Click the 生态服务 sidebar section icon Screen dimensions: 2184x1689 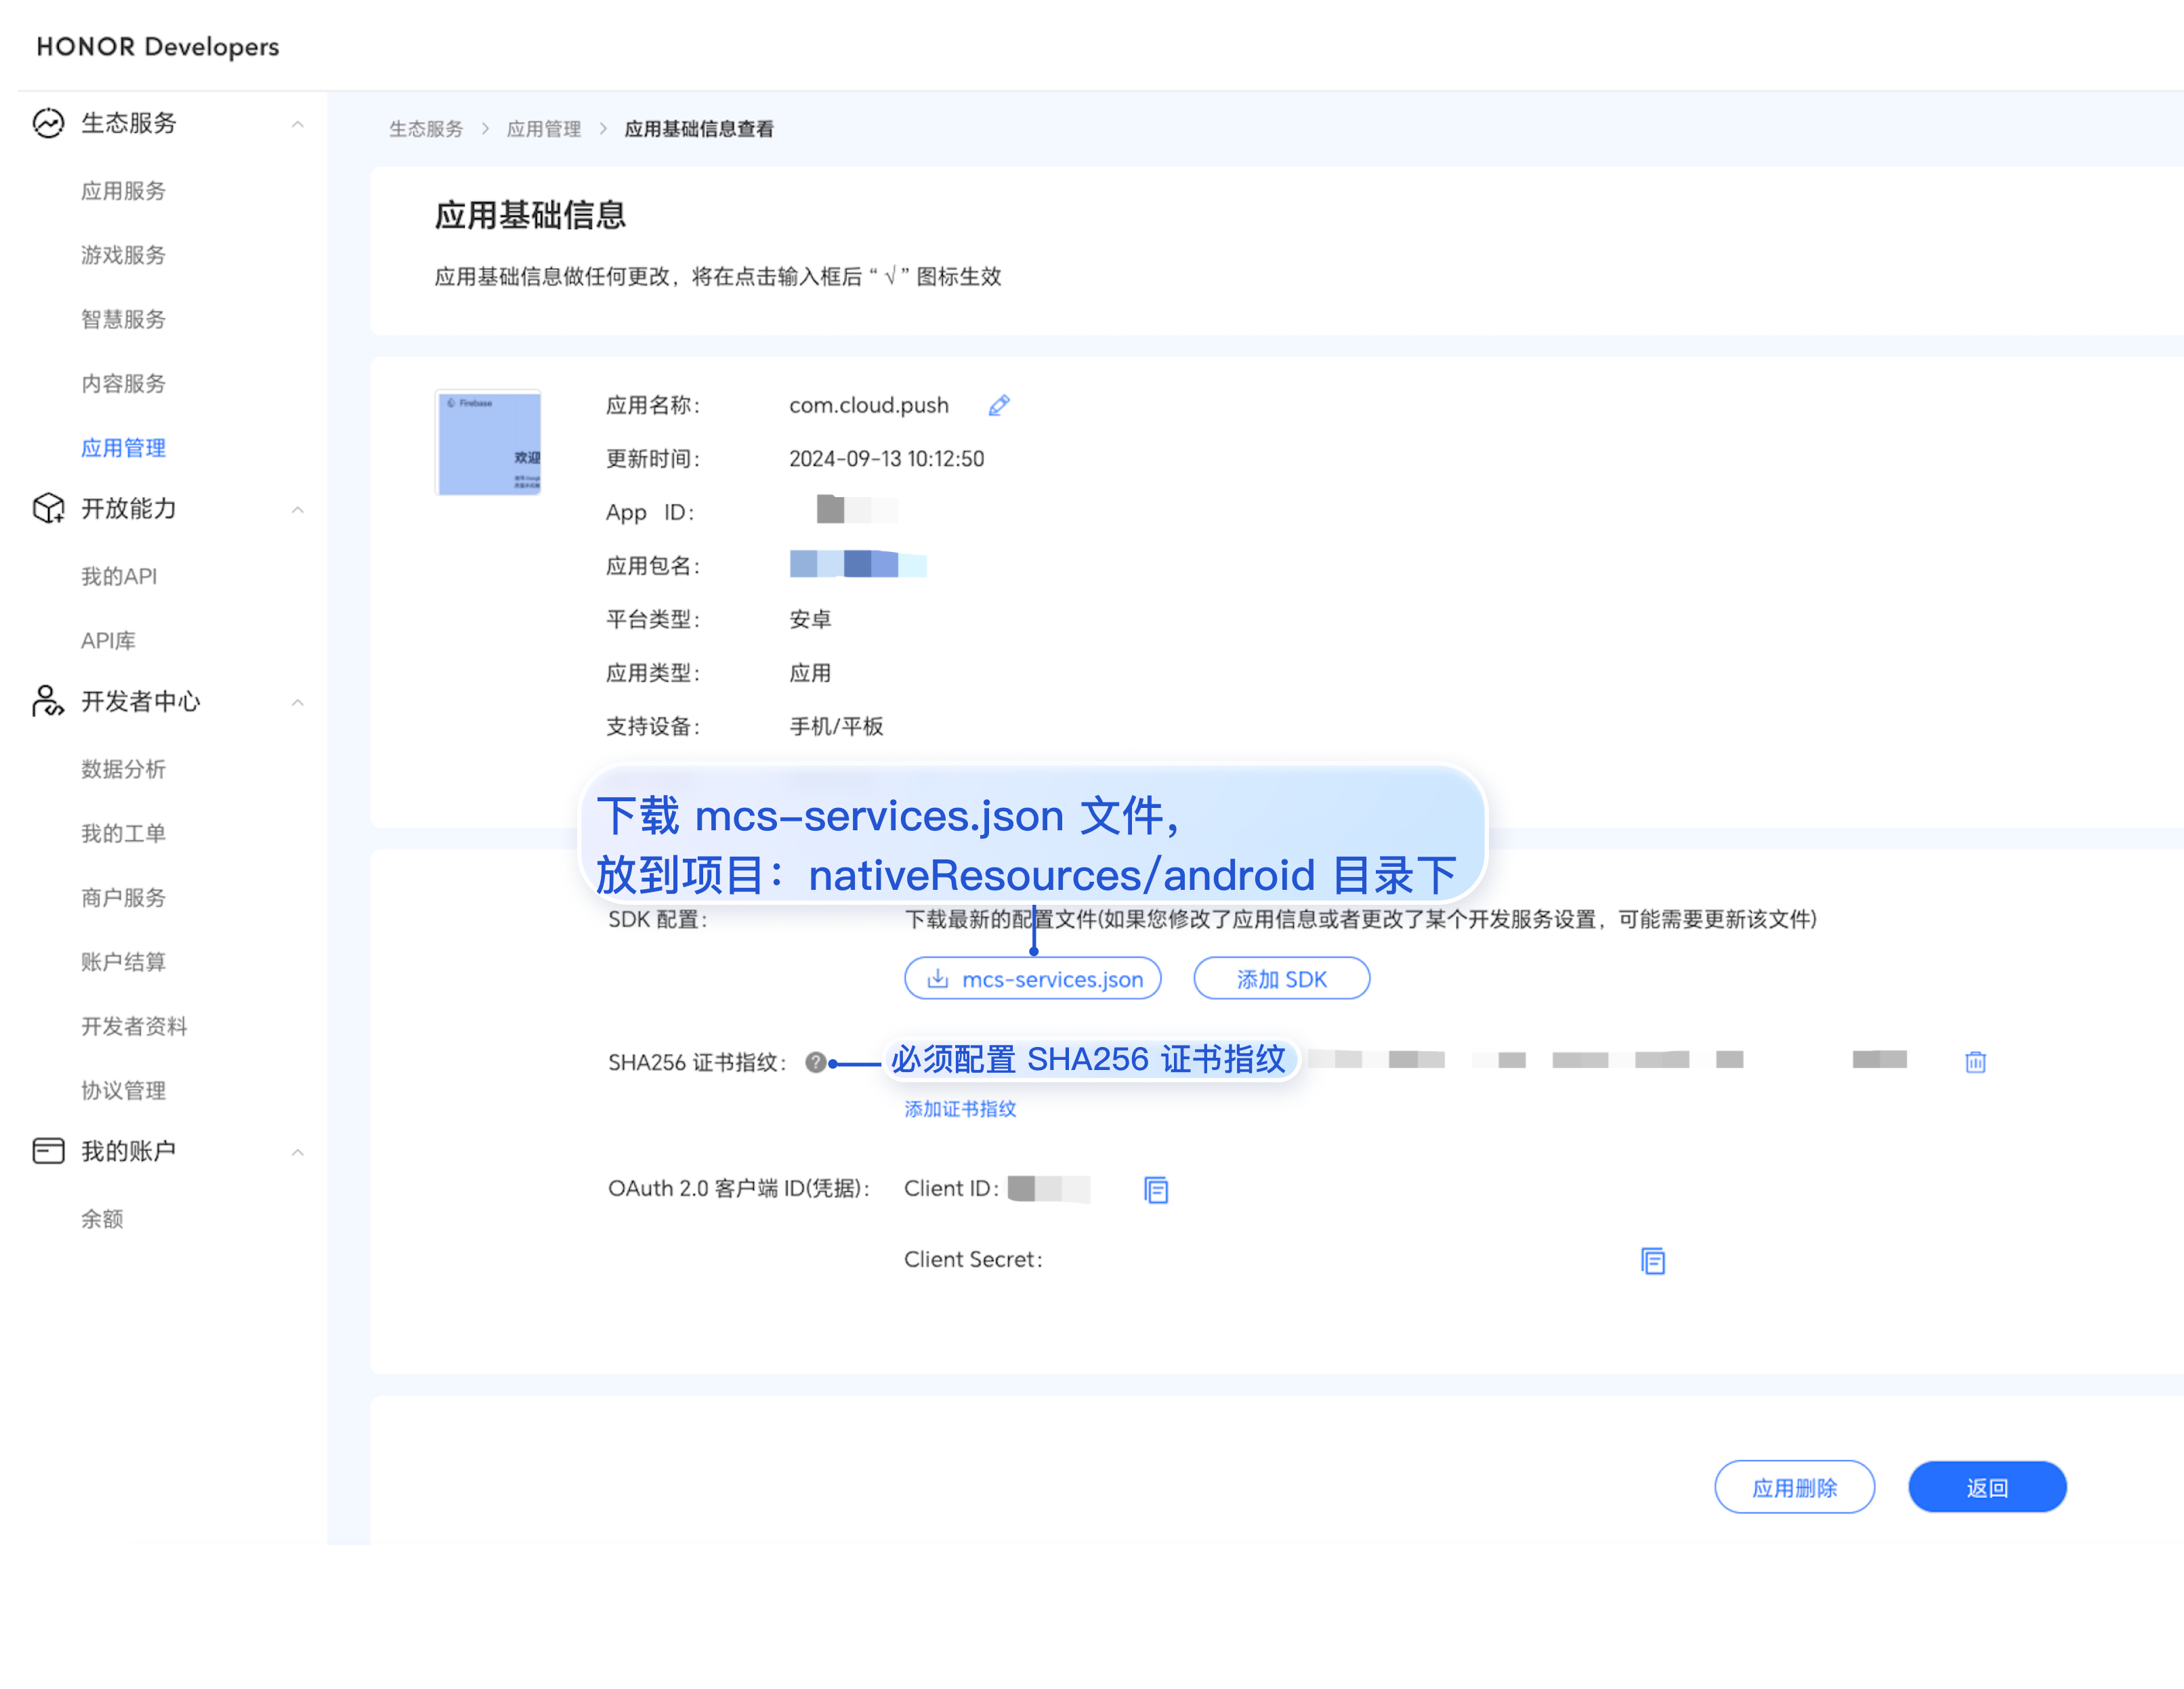(48, 123)
